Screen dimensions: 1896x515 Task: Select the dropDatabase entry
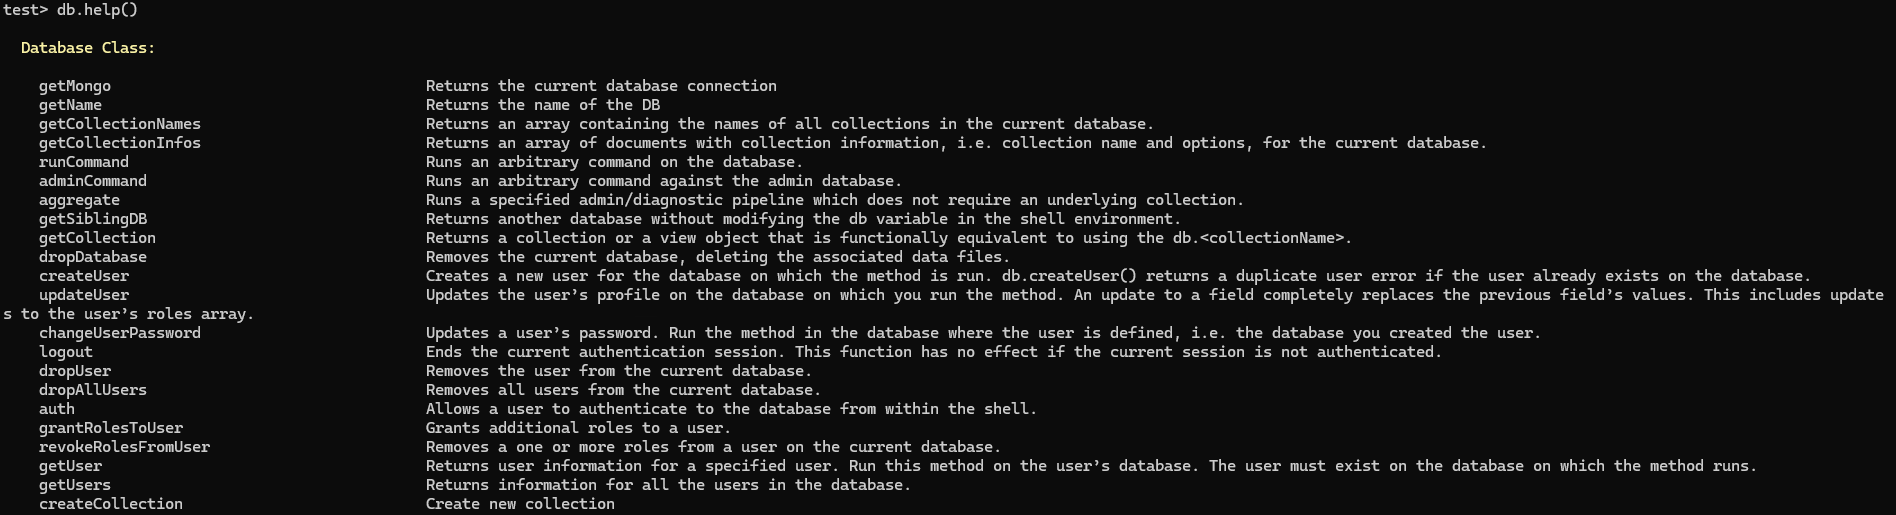pyautogui.click(x=93, y=257)
